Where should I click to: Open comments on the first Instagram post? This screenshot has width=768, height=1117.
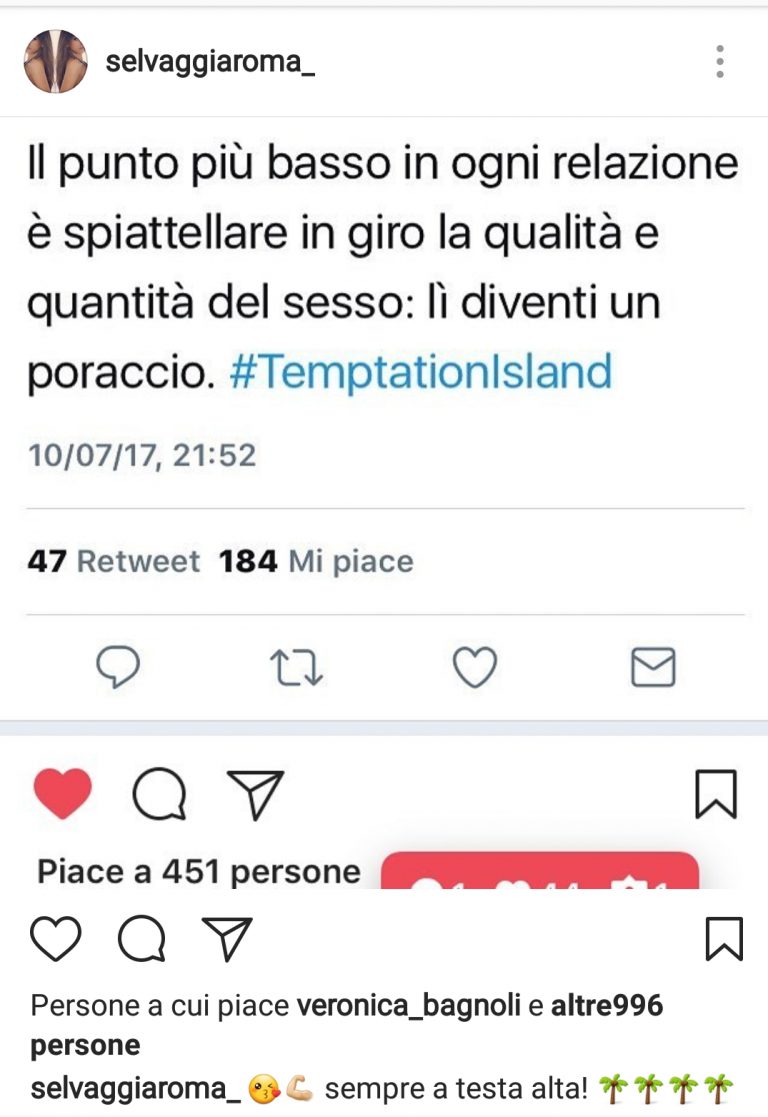tap(160, 794)
